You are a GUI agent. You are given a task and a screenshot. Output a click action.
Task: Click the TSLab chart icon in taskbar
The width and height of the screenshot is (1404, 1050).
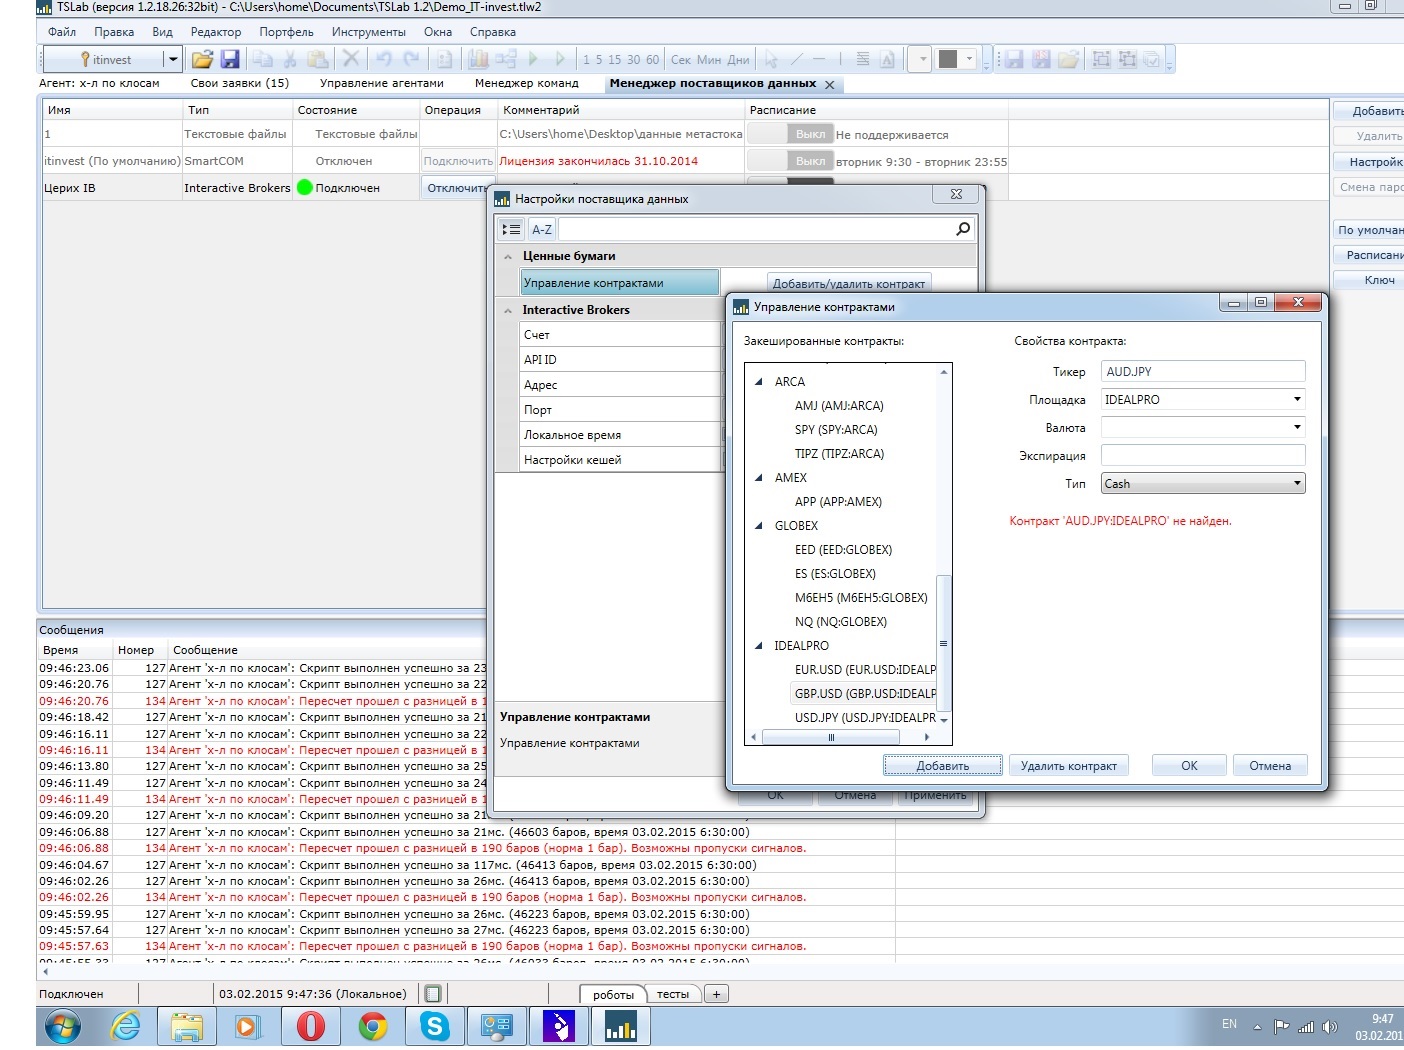620,1026
